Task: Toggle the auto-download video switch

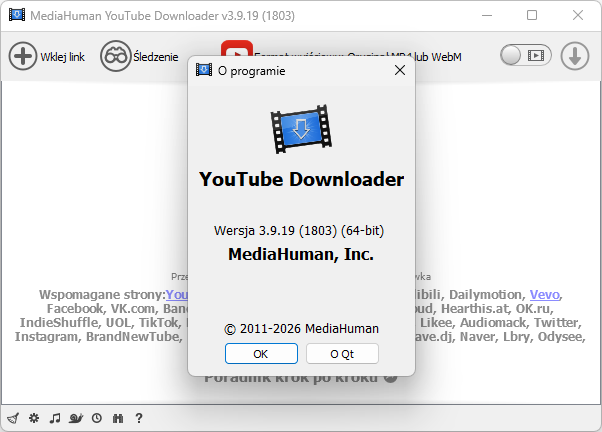Action: [x=526, y=56]
